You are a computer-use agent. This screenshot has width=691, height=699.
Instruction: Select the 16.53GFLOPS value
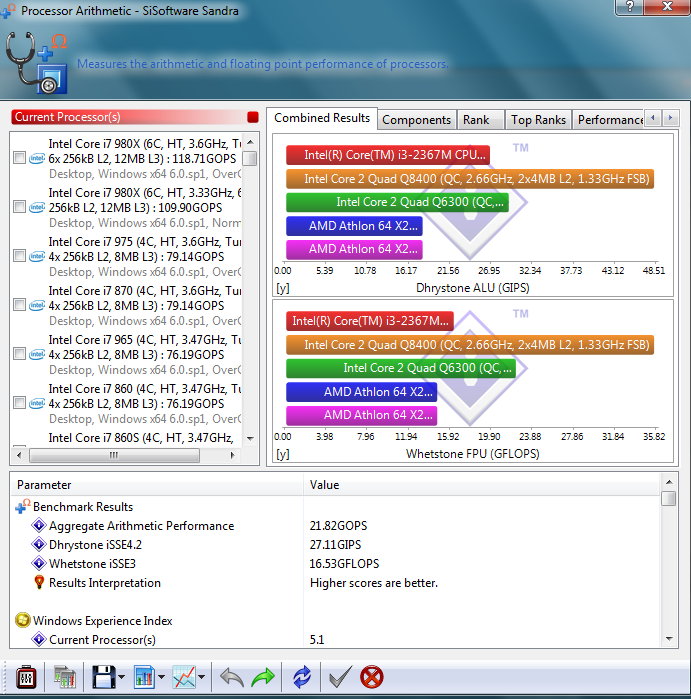tap(344, 563)
